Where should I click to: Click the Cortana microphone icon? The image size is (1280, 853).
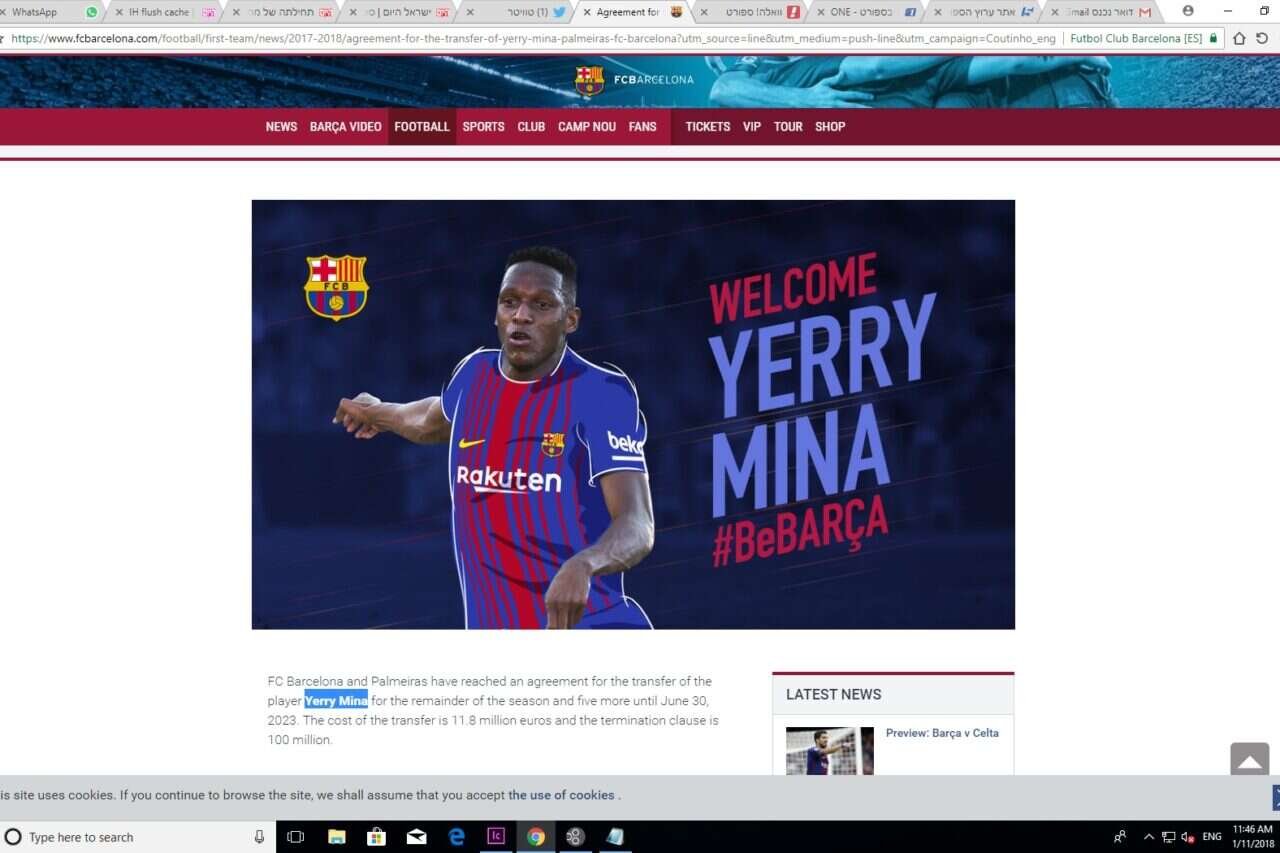click(259, 837)
